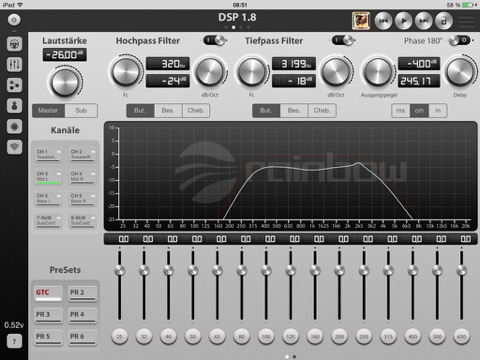Tap the 160 Hz band button
The width and height of the screenshot is (480, 360).
(315, 337)
